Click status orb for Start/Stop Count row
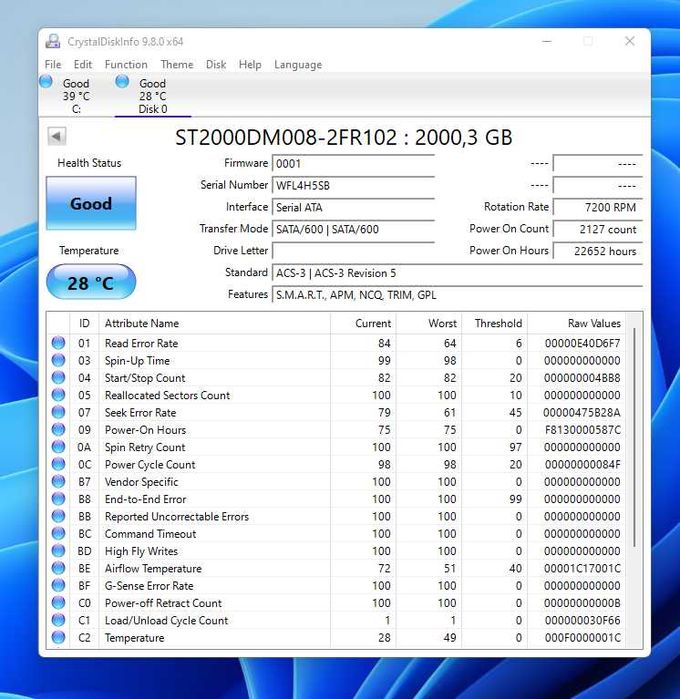The image size is (680, 699). (x=58, y=378)
